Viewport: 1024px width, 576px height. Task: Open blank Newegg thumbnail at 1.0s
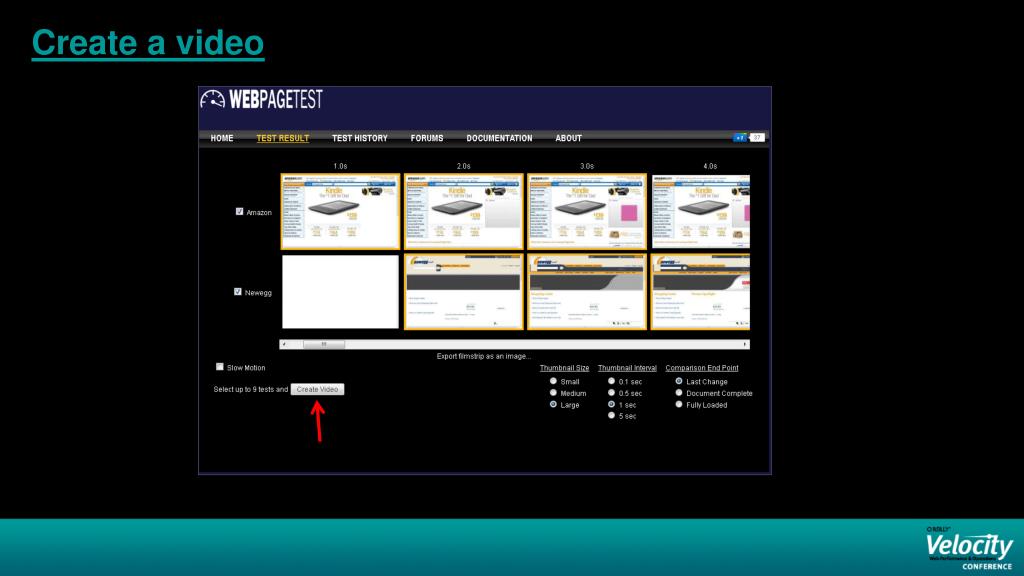pos(340,292)
